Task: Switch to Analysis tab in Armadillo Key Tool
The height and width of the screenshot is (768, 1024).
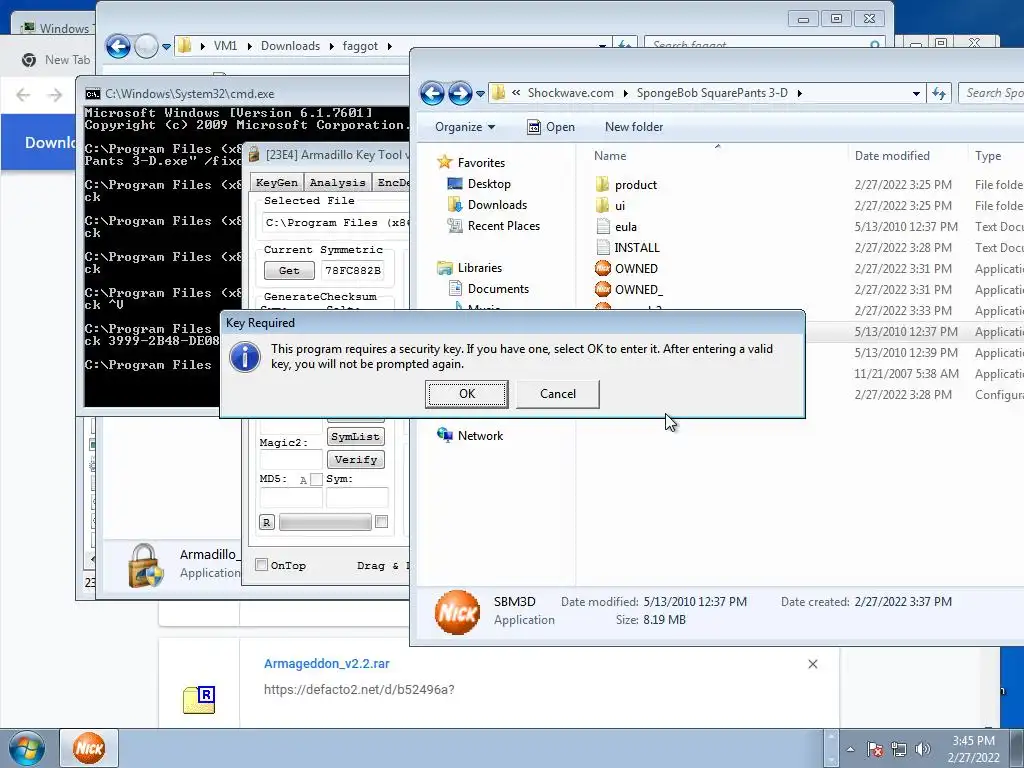Action: coord(337,182)
